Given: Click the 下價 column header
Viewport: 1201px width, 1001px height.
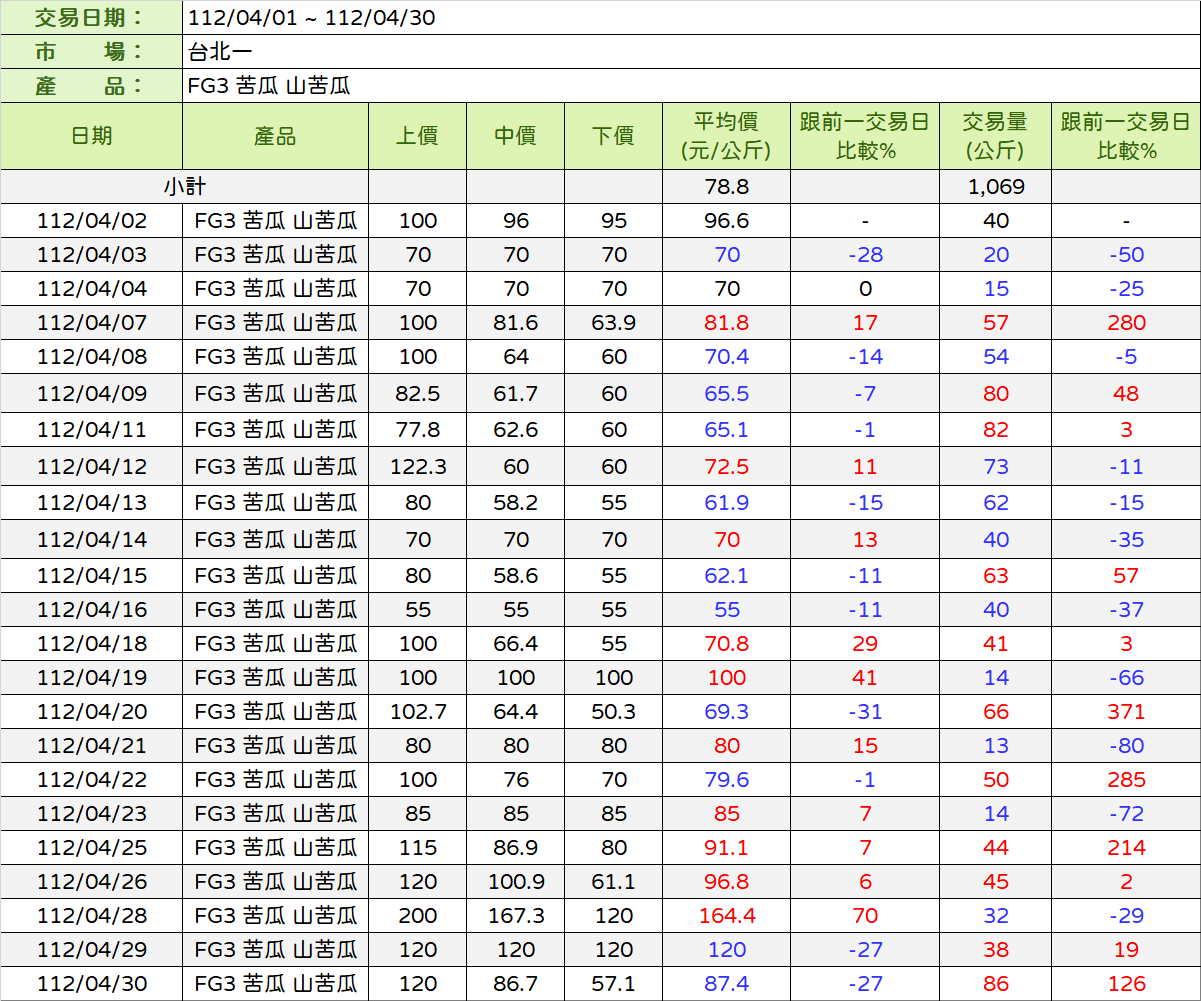Looking at the screenshot, I should click(613, 136).
